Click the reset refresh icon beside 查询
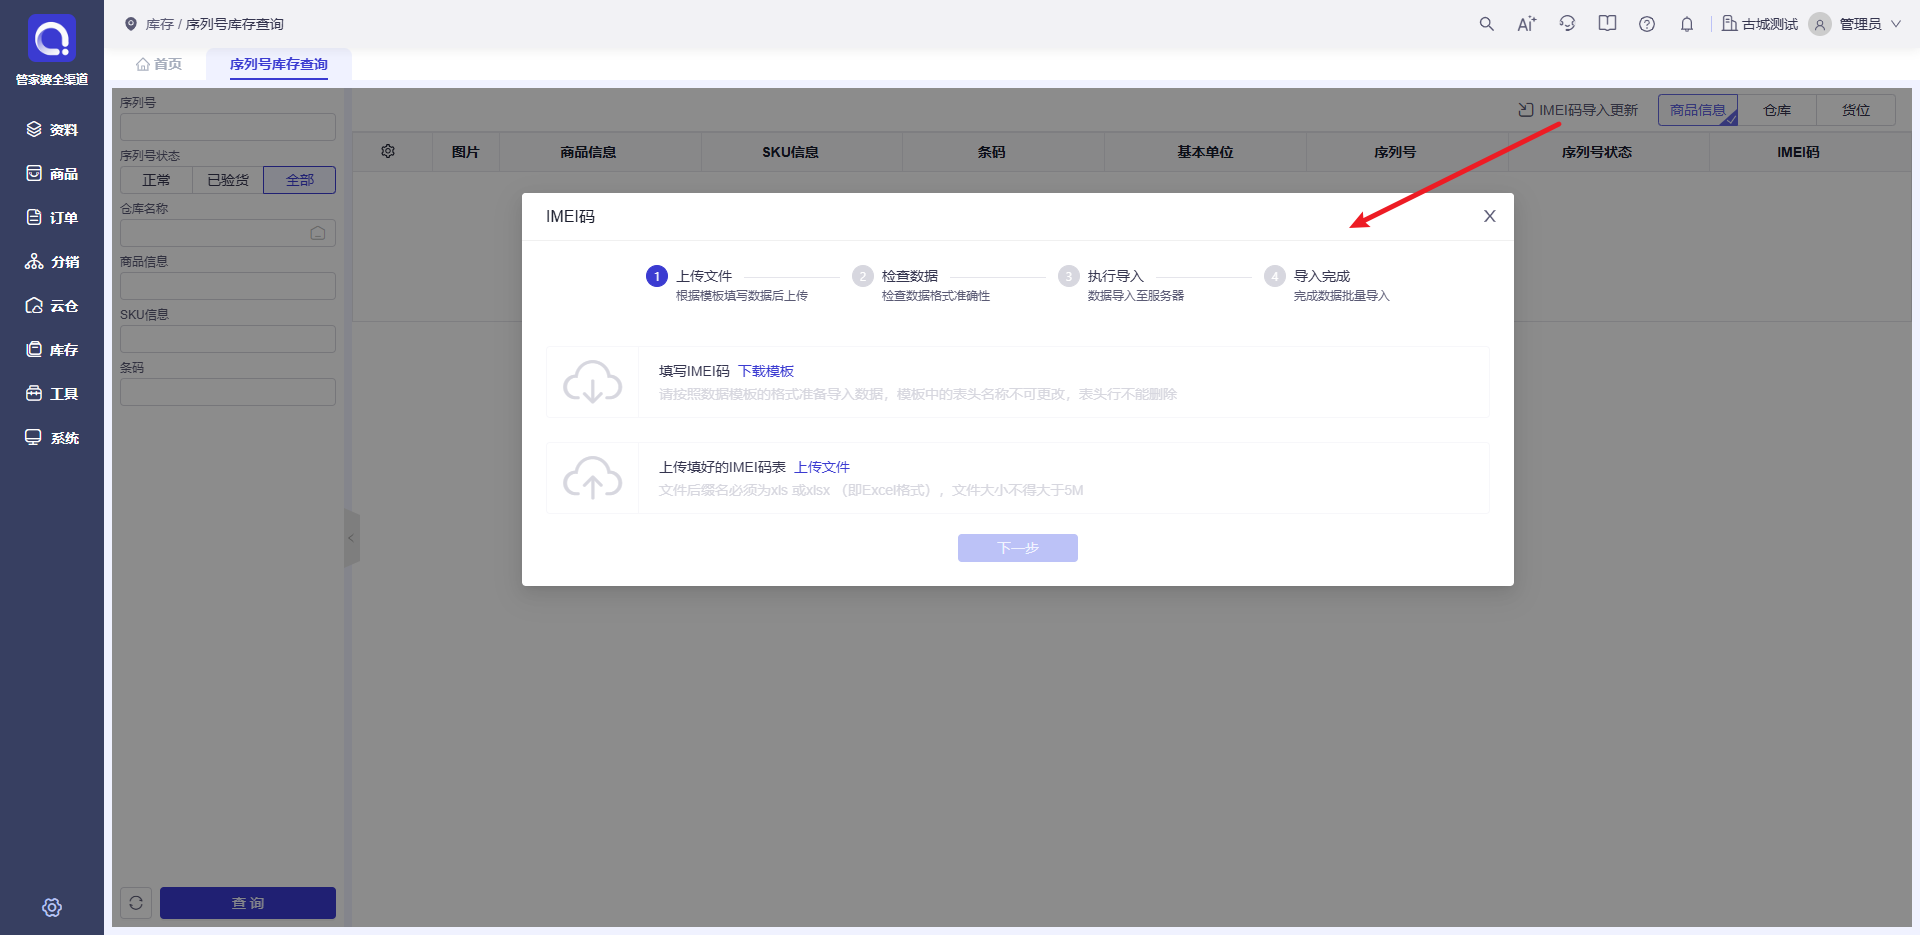Viewport: 1920px width, 935px height. [136, 903]
